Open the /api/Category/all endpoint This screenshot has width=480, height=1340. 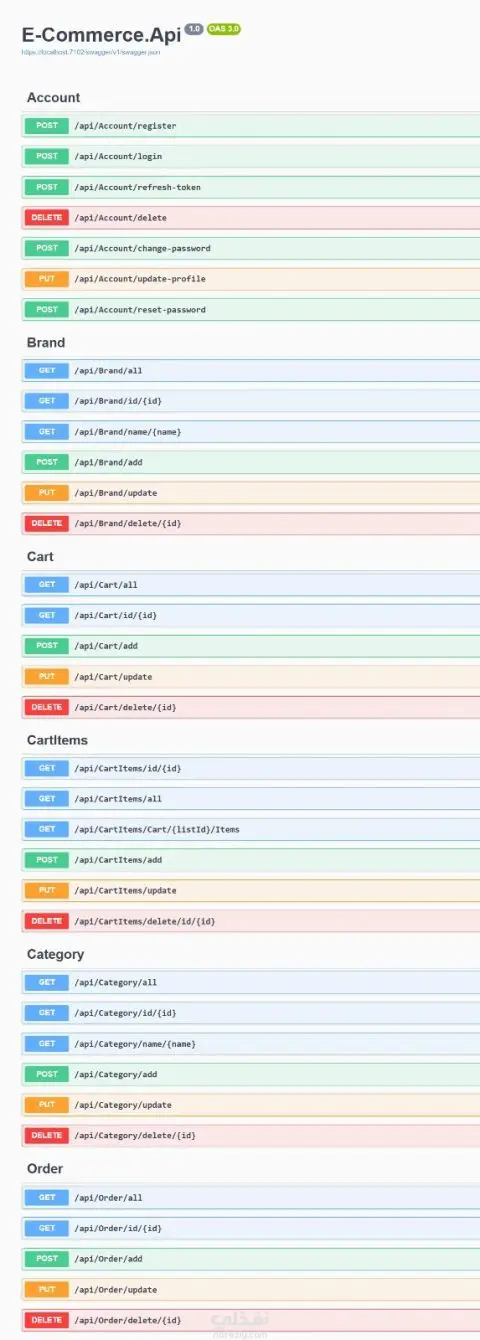pos(251,982)
